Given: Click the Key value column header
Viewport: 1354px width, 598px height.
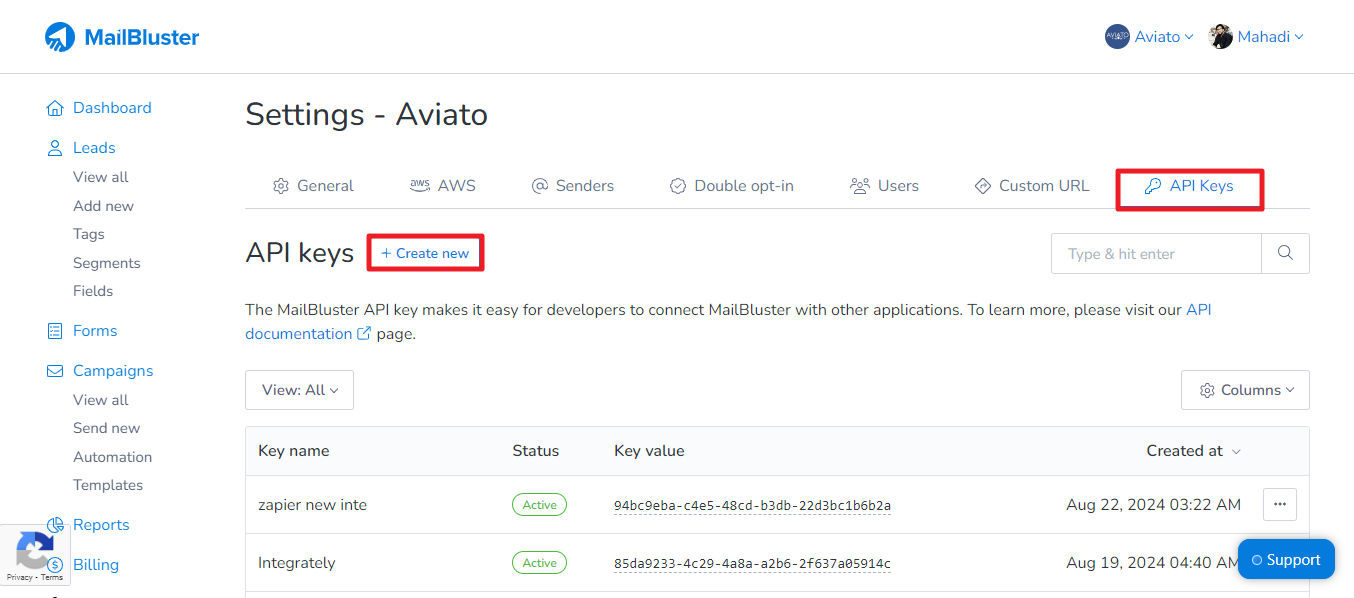Looking at the screenshot, I should 649,451.
